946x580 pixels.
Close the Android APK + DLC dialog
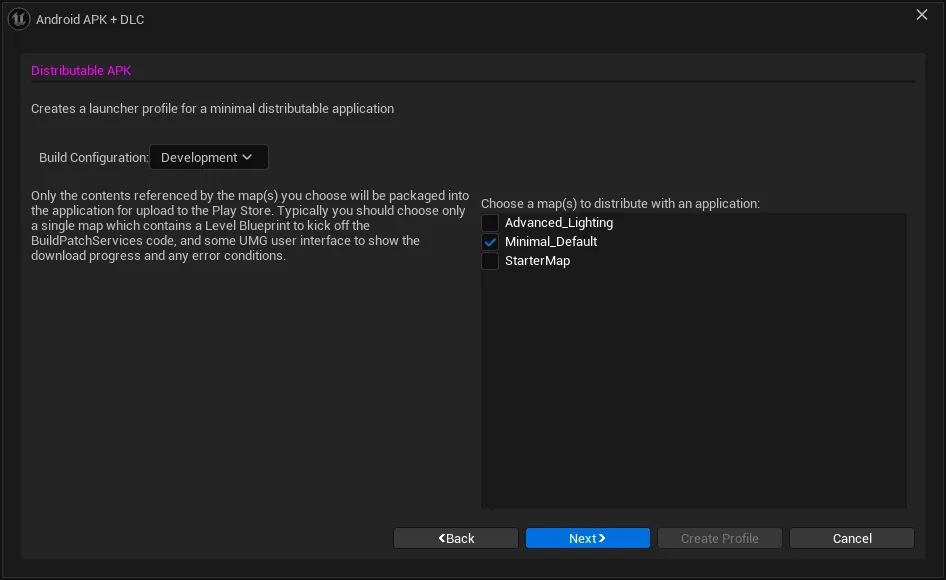921,14
